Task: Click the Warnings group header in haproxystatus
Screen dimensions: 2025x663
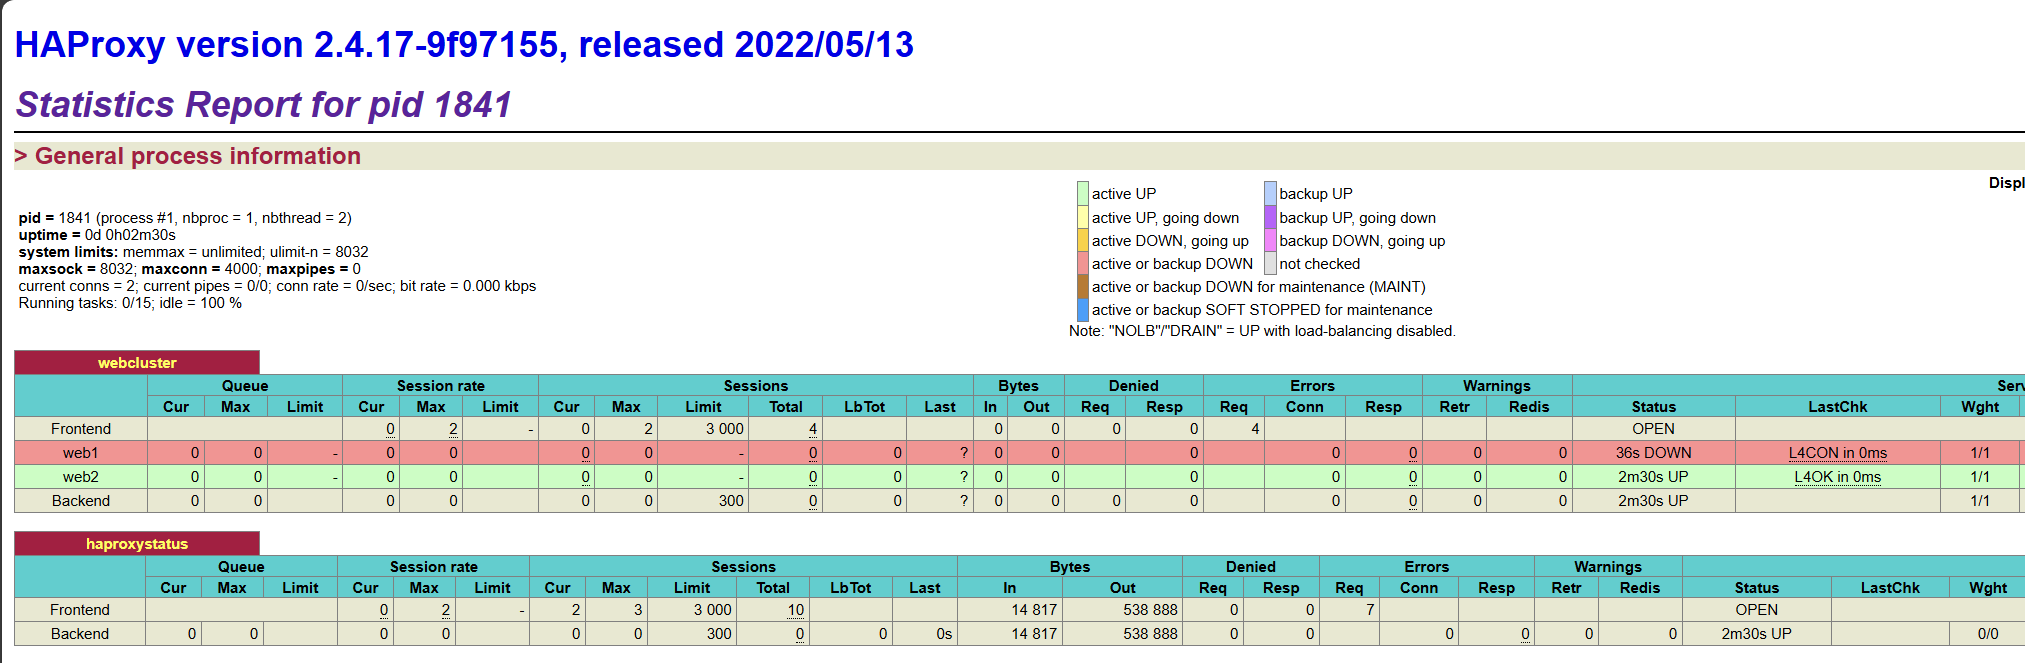Action: [x=1608, y=567]
